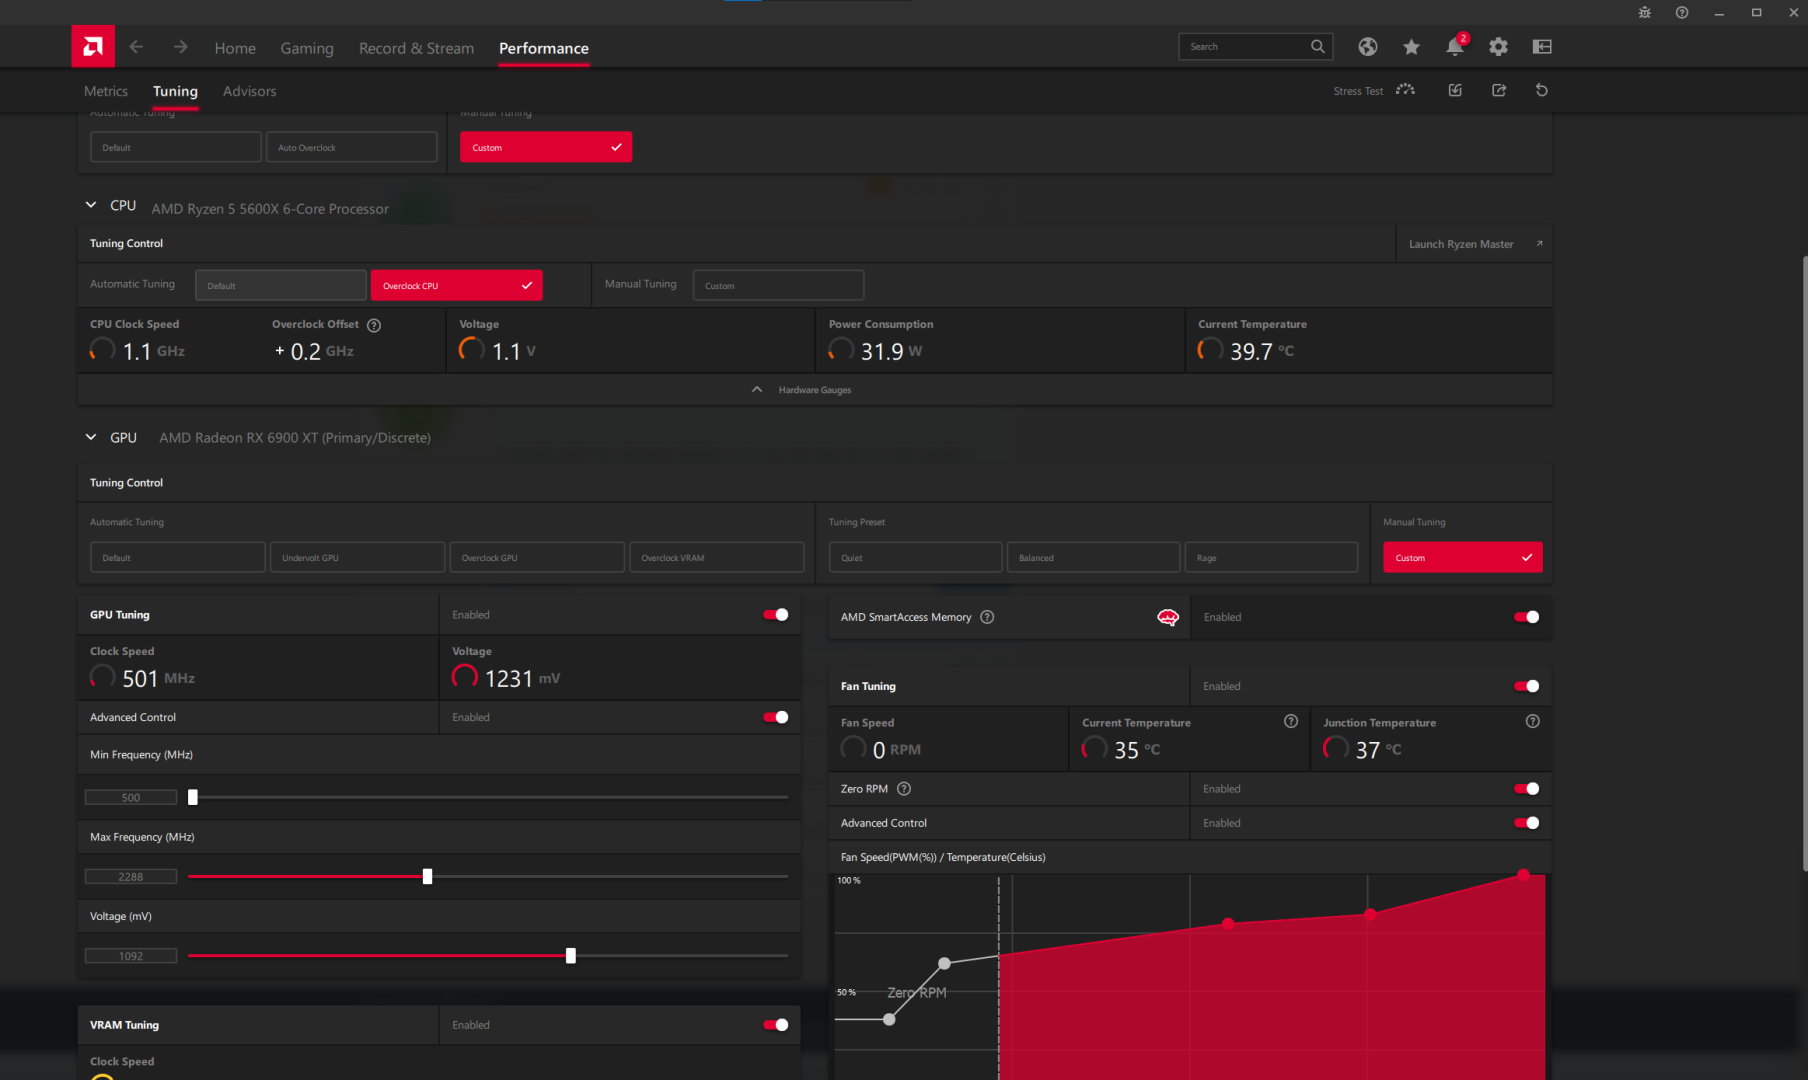The height and width of the screenshot is (1080, 1808).
Task: Open the Gaming tab
Action: pyautogui.click(x=307, y=48)
